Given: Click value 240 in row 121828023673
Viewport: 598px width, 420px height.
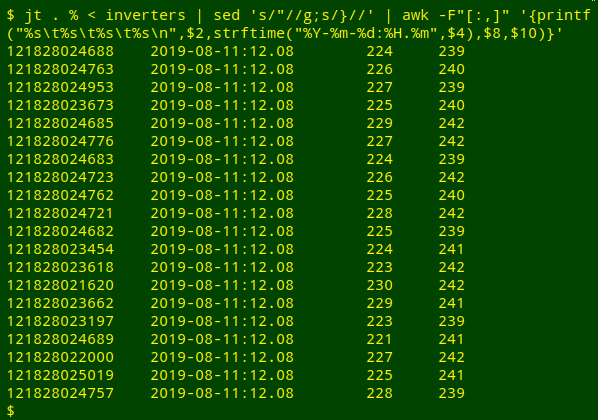Looking at the screenshot, I should 452,105.
